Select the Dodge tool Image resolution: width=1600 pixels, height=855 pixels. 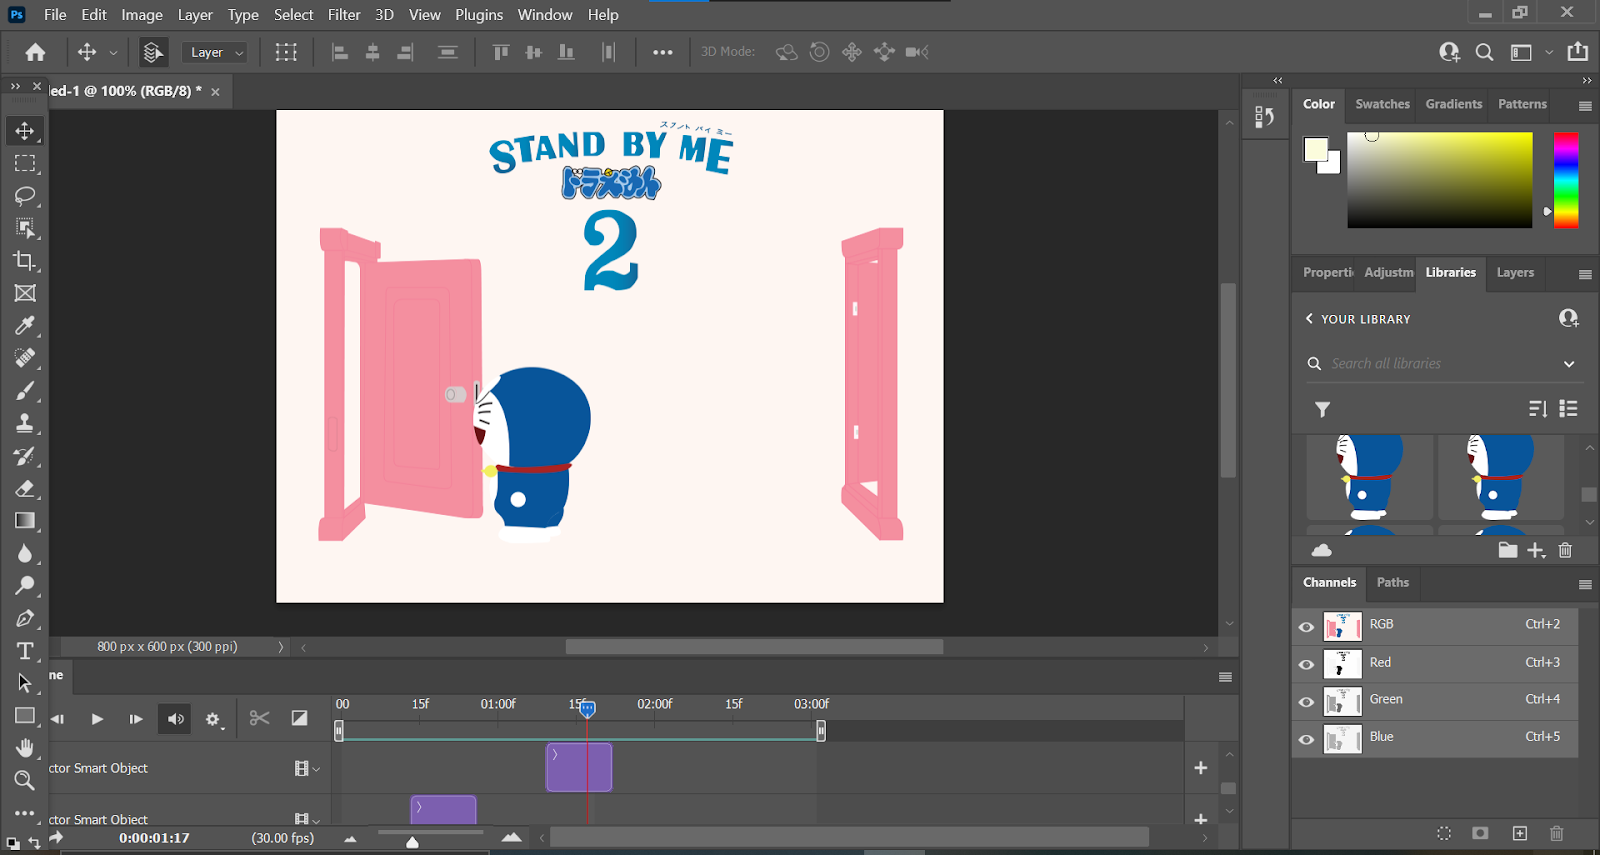tap(25, 586)
